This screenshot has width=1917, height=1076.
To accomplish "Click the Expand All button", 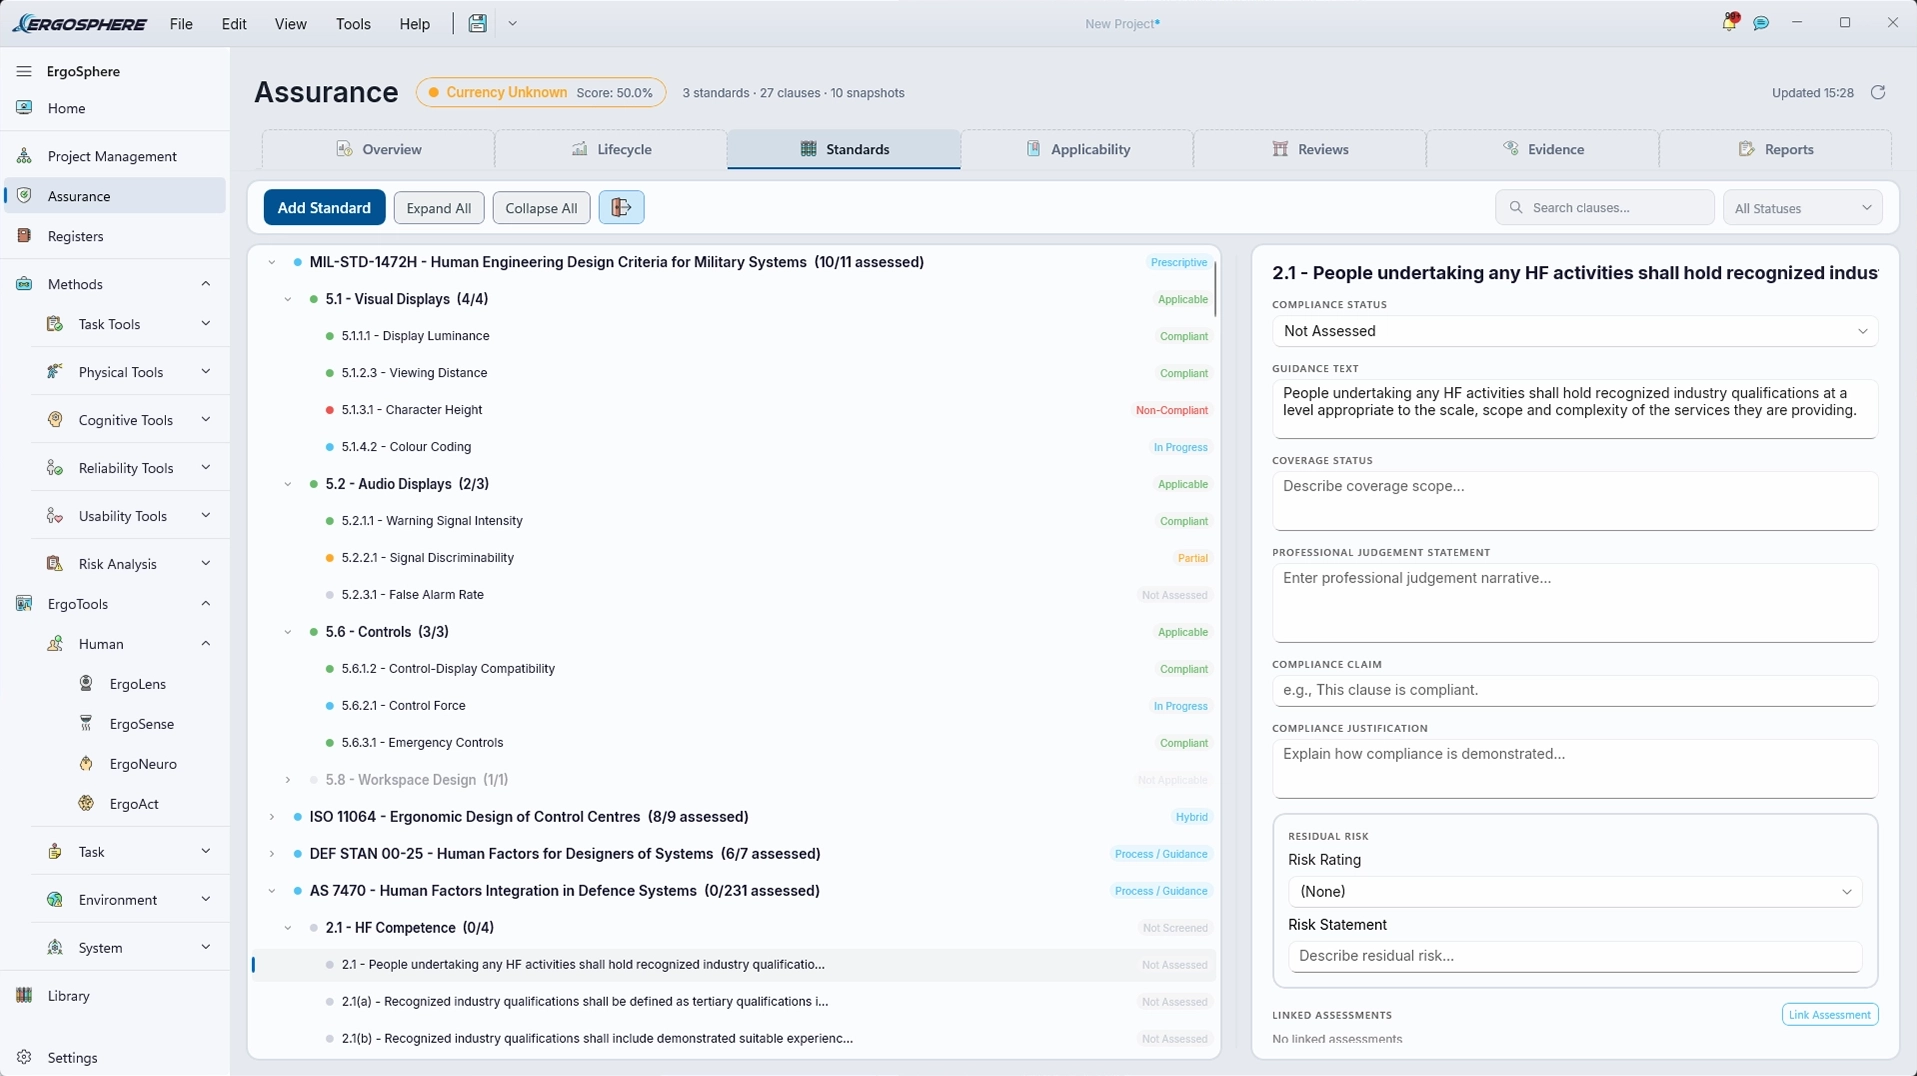I will click(x=439, y=208).
